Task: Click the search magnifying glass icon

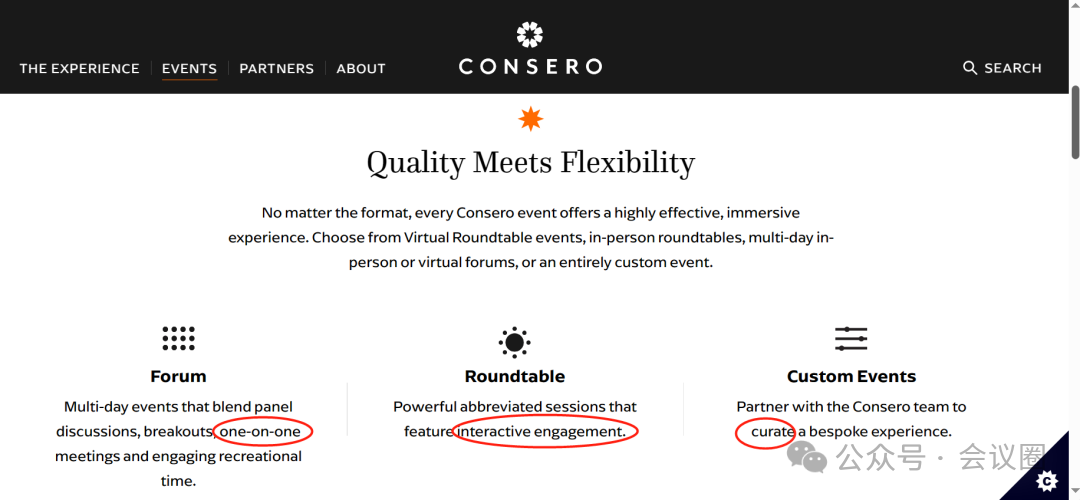Action: click(x=970, y=67)
